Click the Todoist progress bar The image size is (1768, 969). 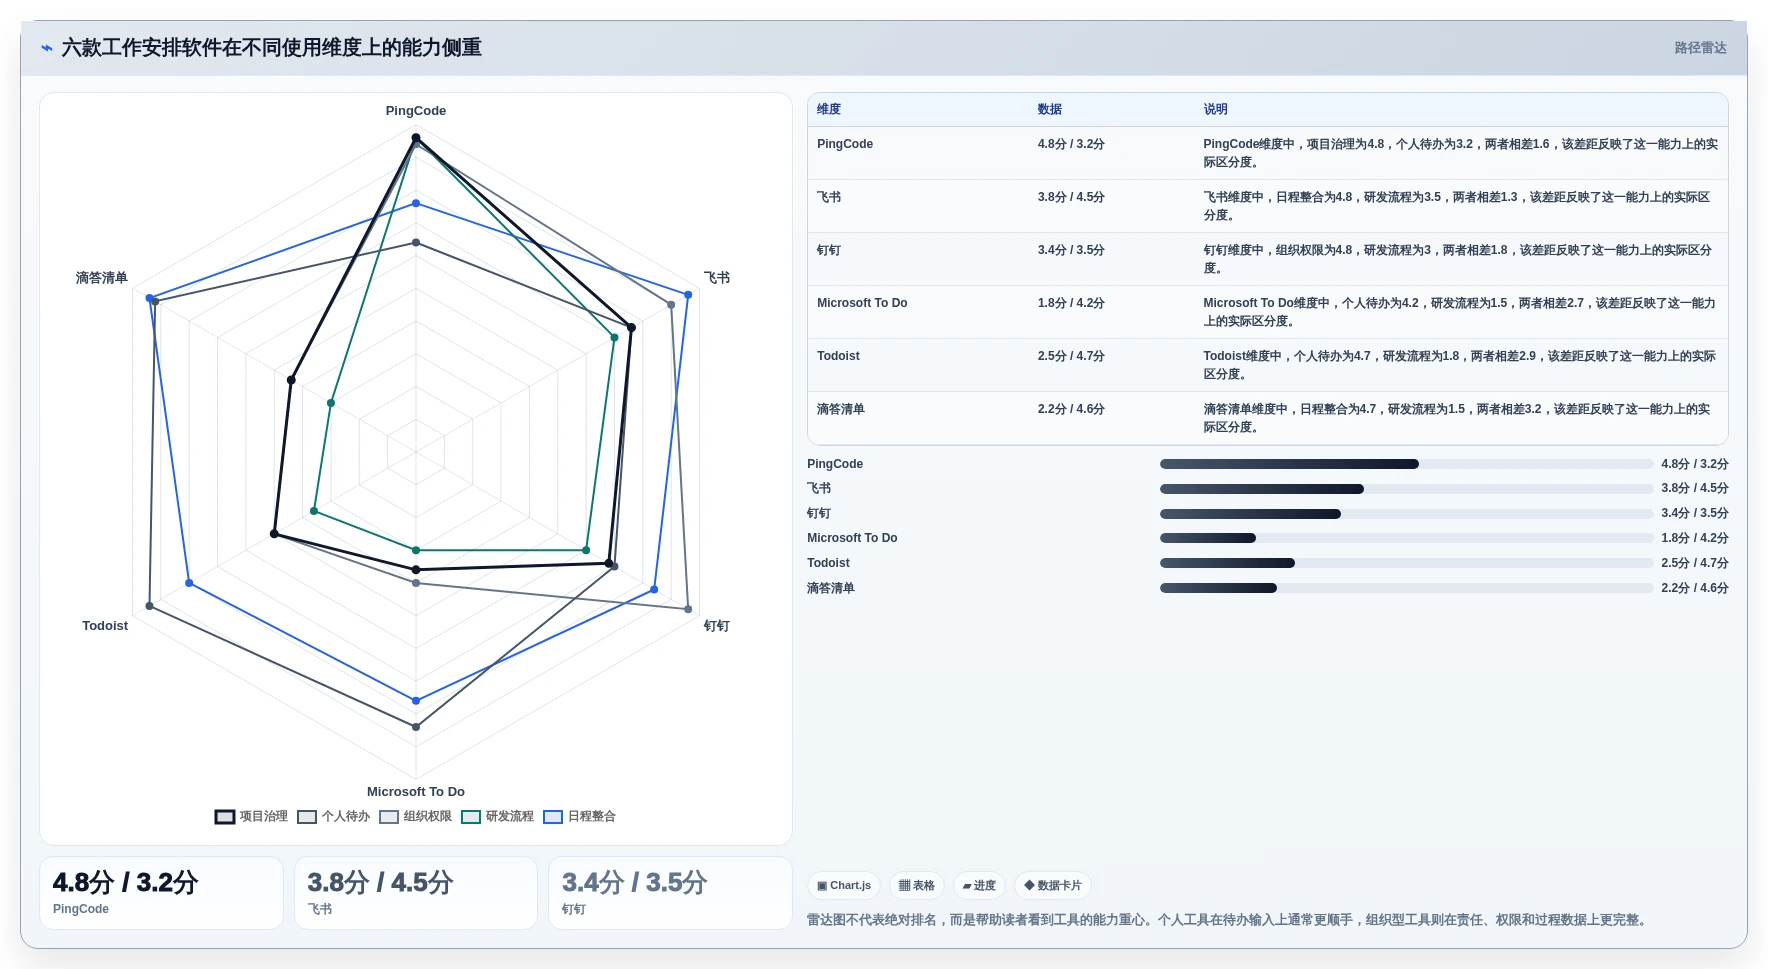1406,563
